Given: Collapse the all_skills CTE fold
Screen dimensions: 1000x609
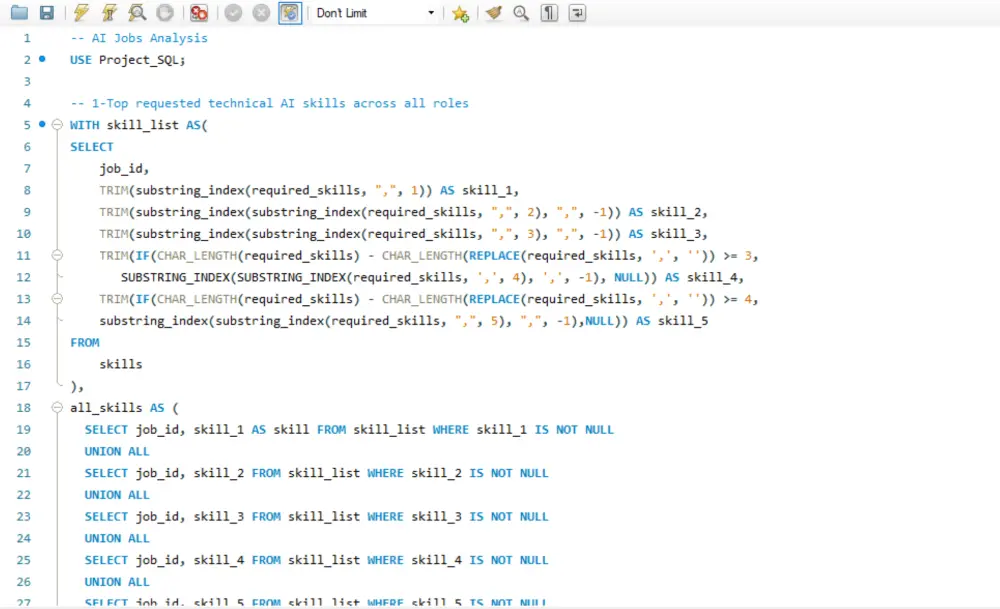Looking at the screenshot, I should click(58, 407).
